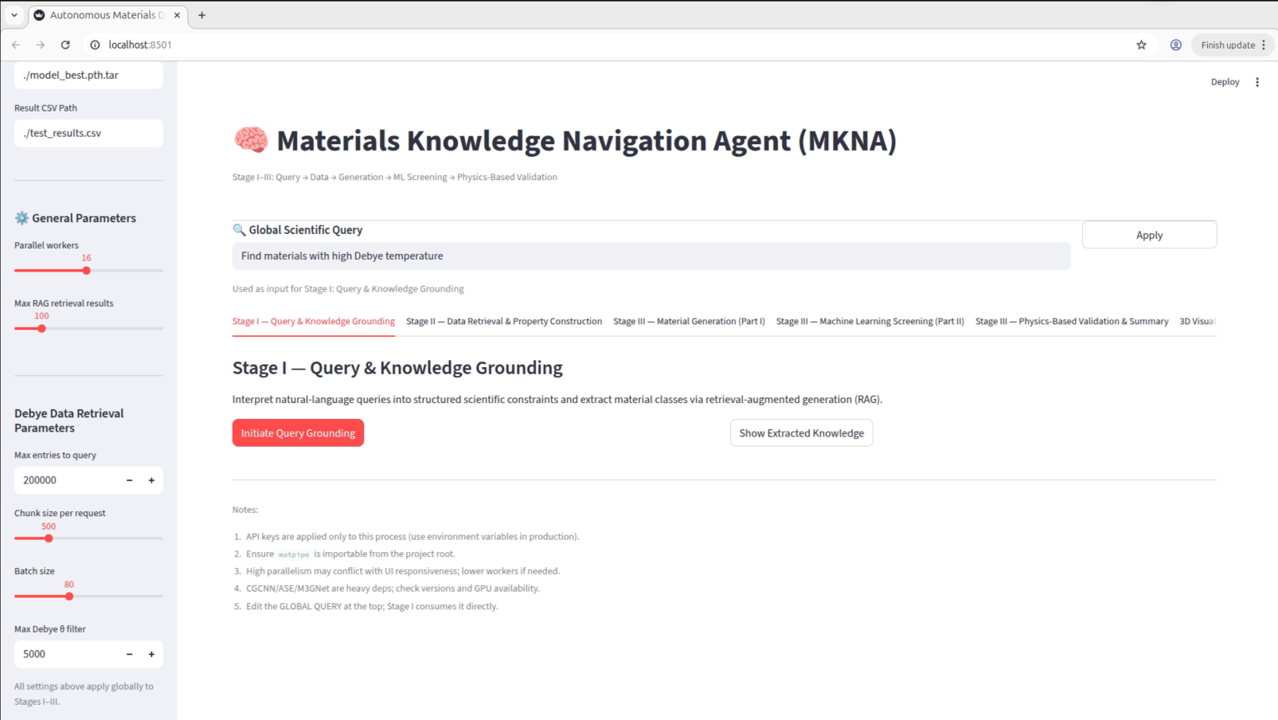Click the Apply button for the query
The height and width of the screenshot is (720, 1278).
[1148, 234]
